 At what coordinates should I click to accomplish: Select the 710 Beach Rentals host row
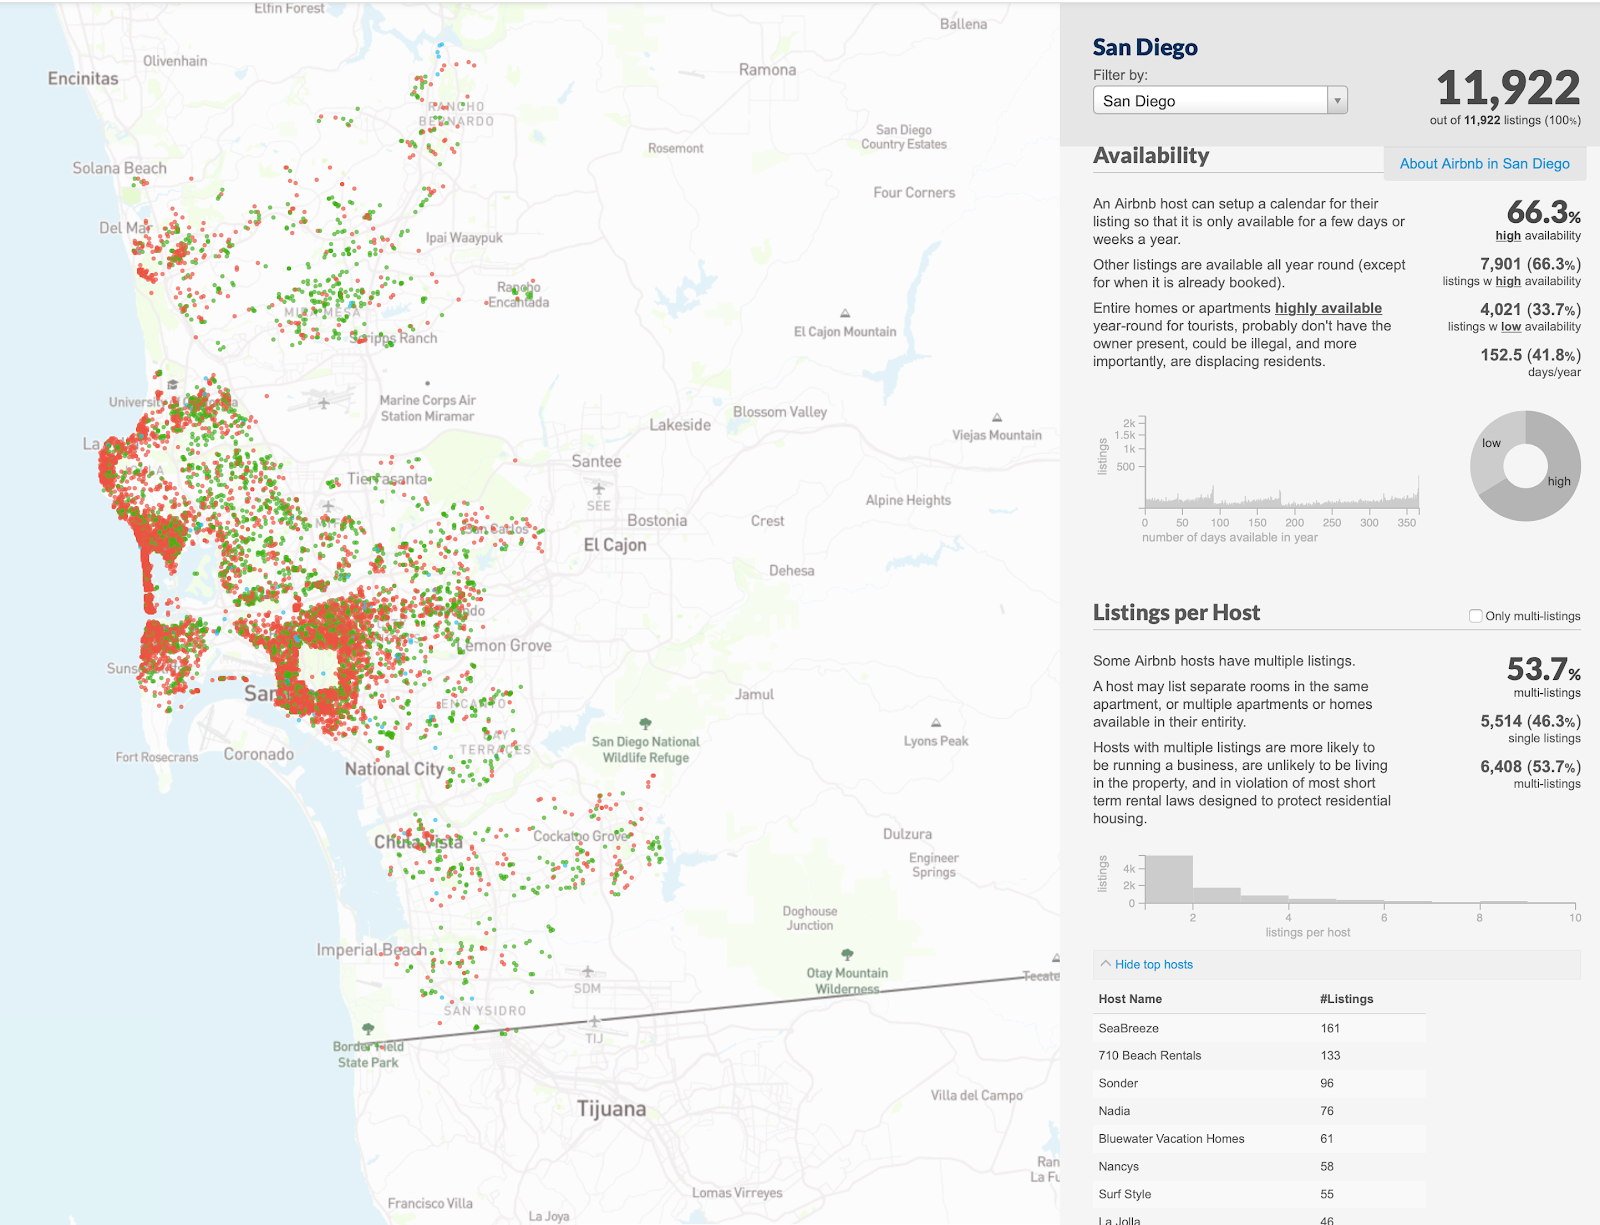coord(1260,1056)
